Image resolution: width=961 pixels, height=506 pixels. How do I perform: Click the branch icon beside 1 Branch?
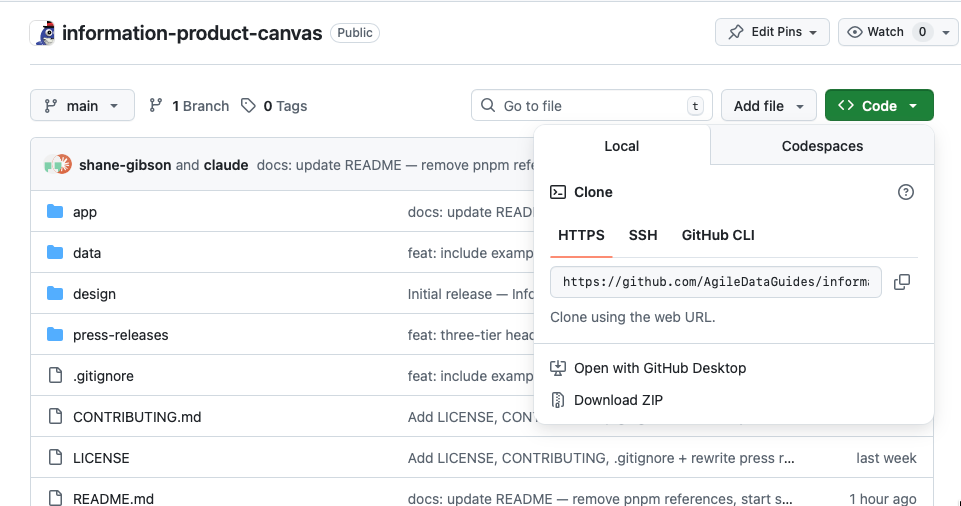pos(156,106)
